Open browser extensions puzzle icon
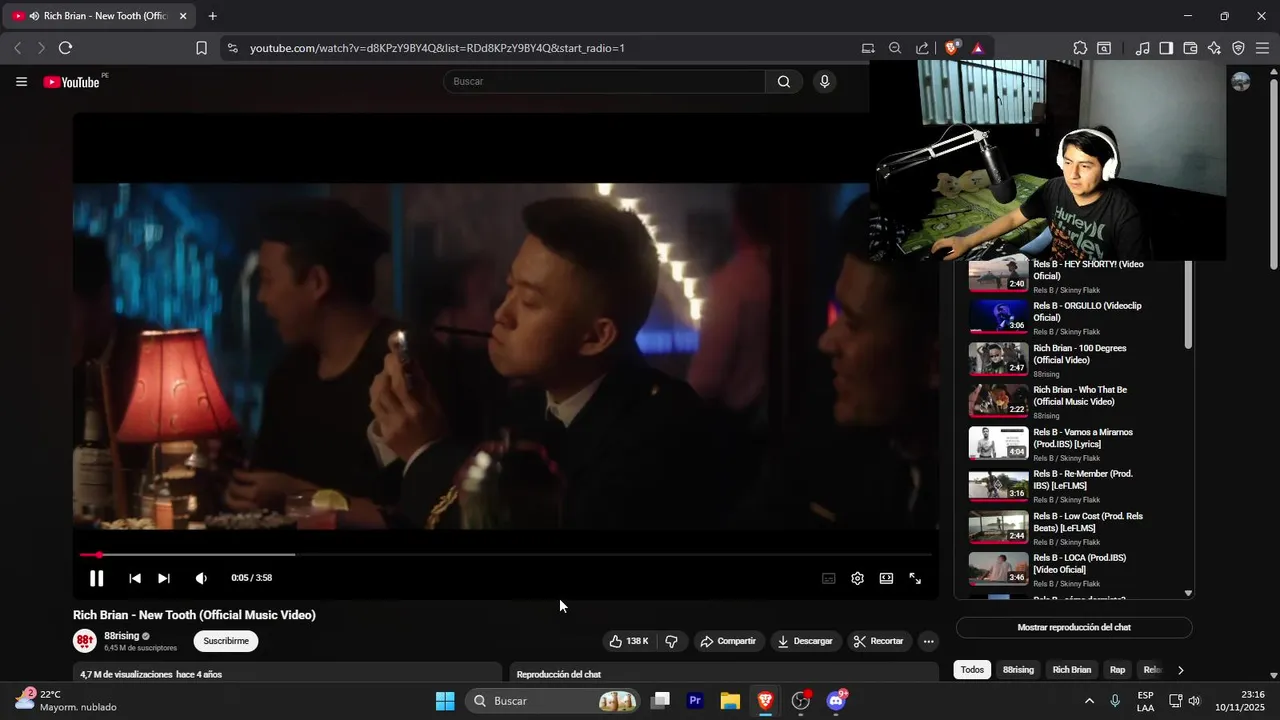Viewport: 1280px width, 720px height. [1080, 48]
